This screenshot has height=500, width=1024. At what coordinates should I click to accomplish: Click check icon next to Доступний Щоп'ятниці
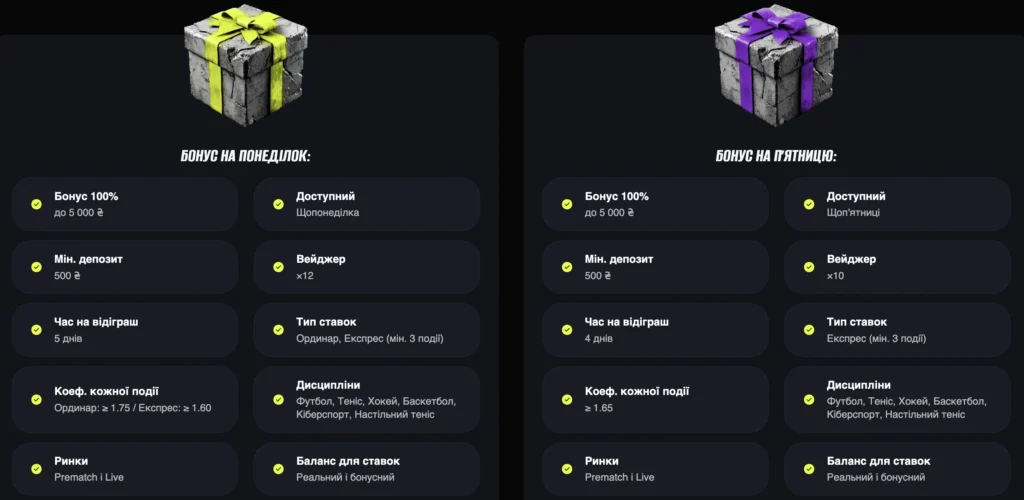tap(808, 204)
